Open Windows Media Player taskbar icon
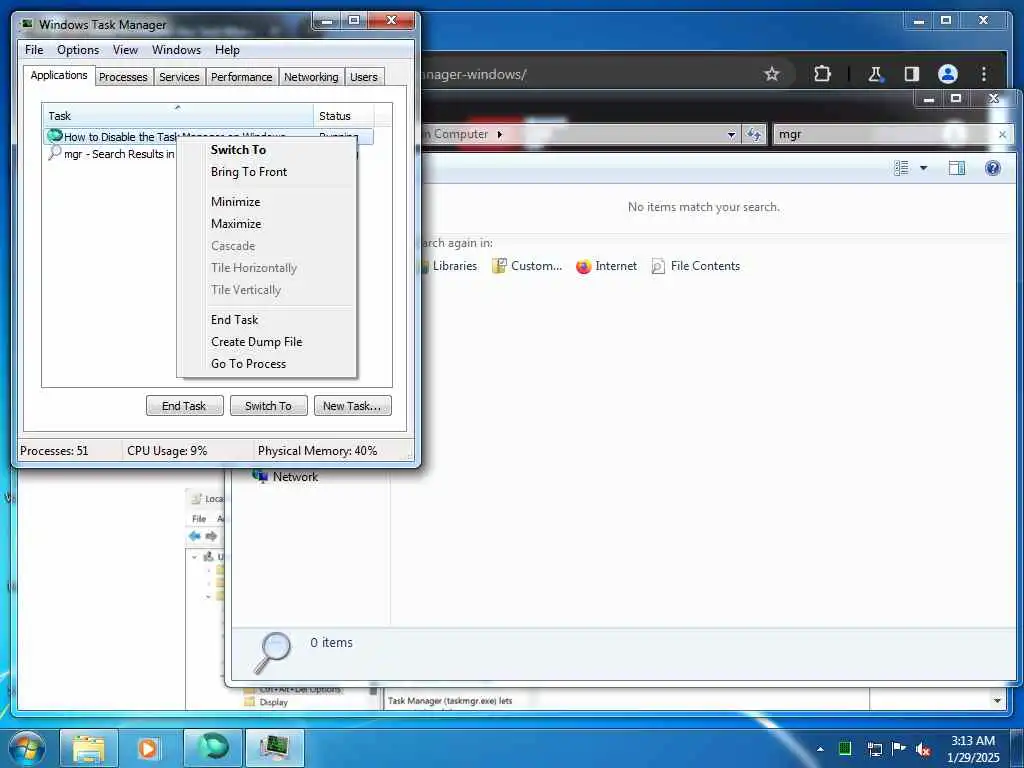Image resolution: width=1024 pixels, height=768 pixels. point(148,748)
